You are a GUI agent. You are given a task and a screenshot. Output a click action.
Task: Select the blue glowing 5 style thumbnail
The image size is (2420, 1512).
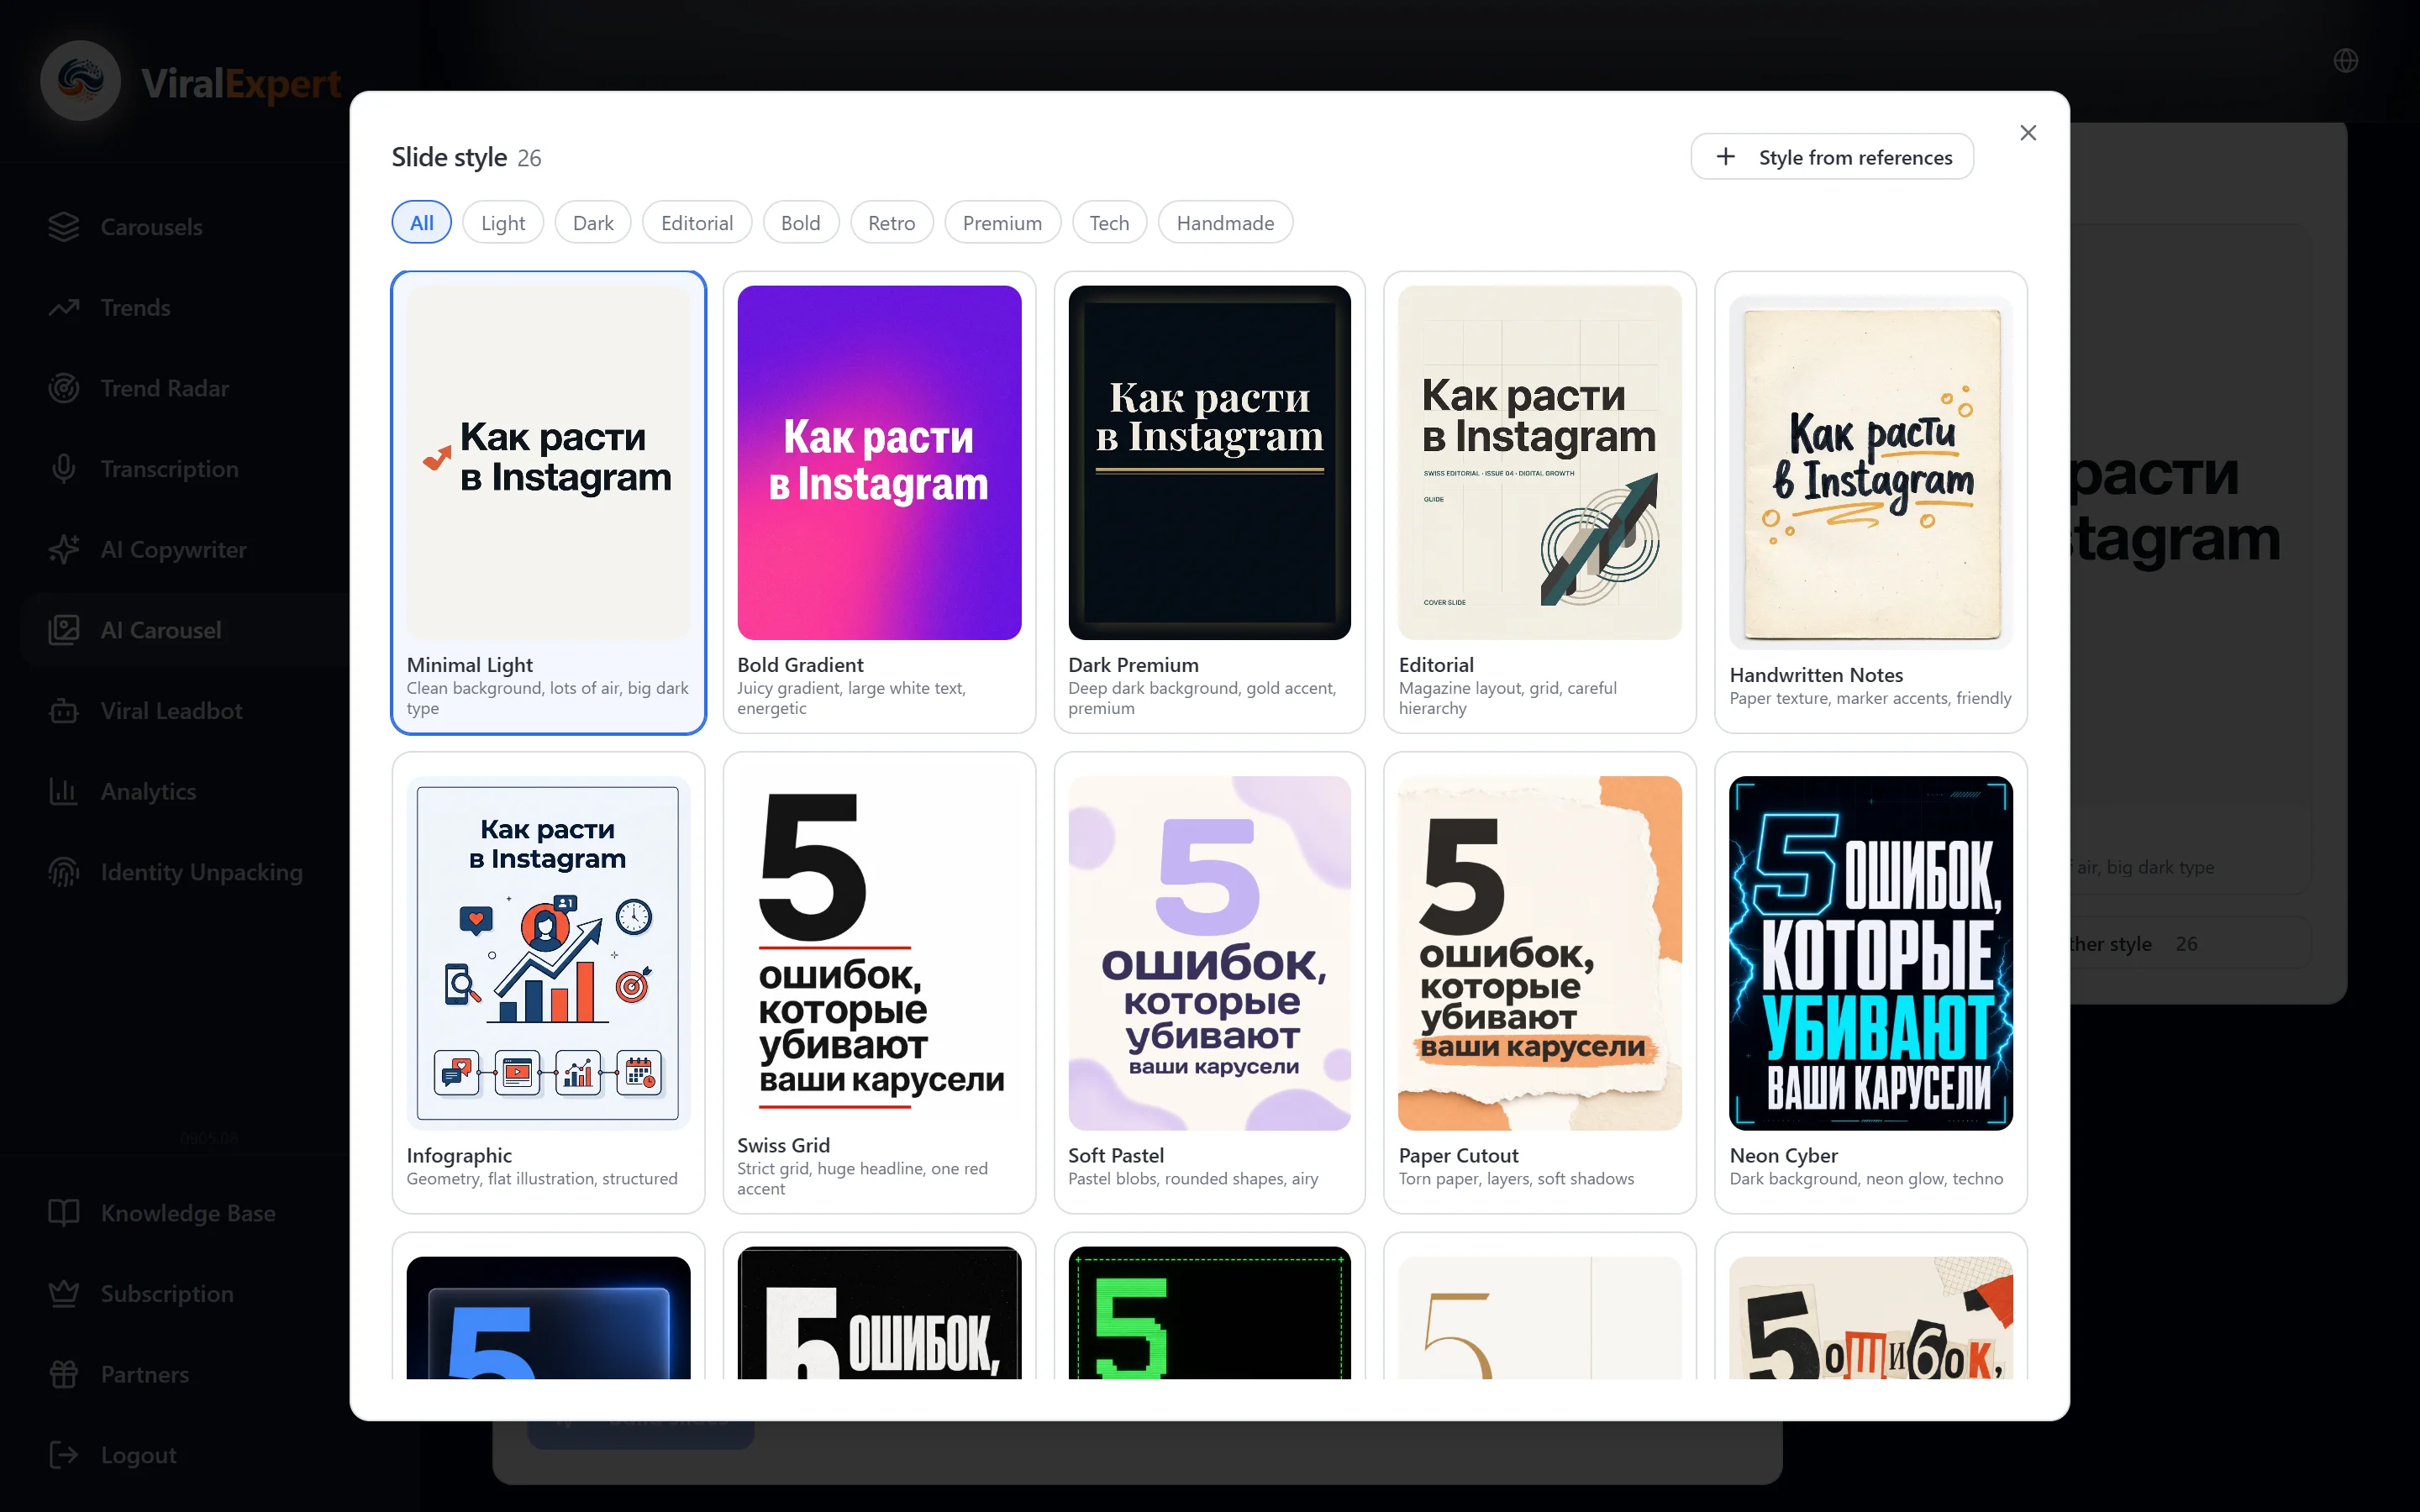[x=549, y=1317]
